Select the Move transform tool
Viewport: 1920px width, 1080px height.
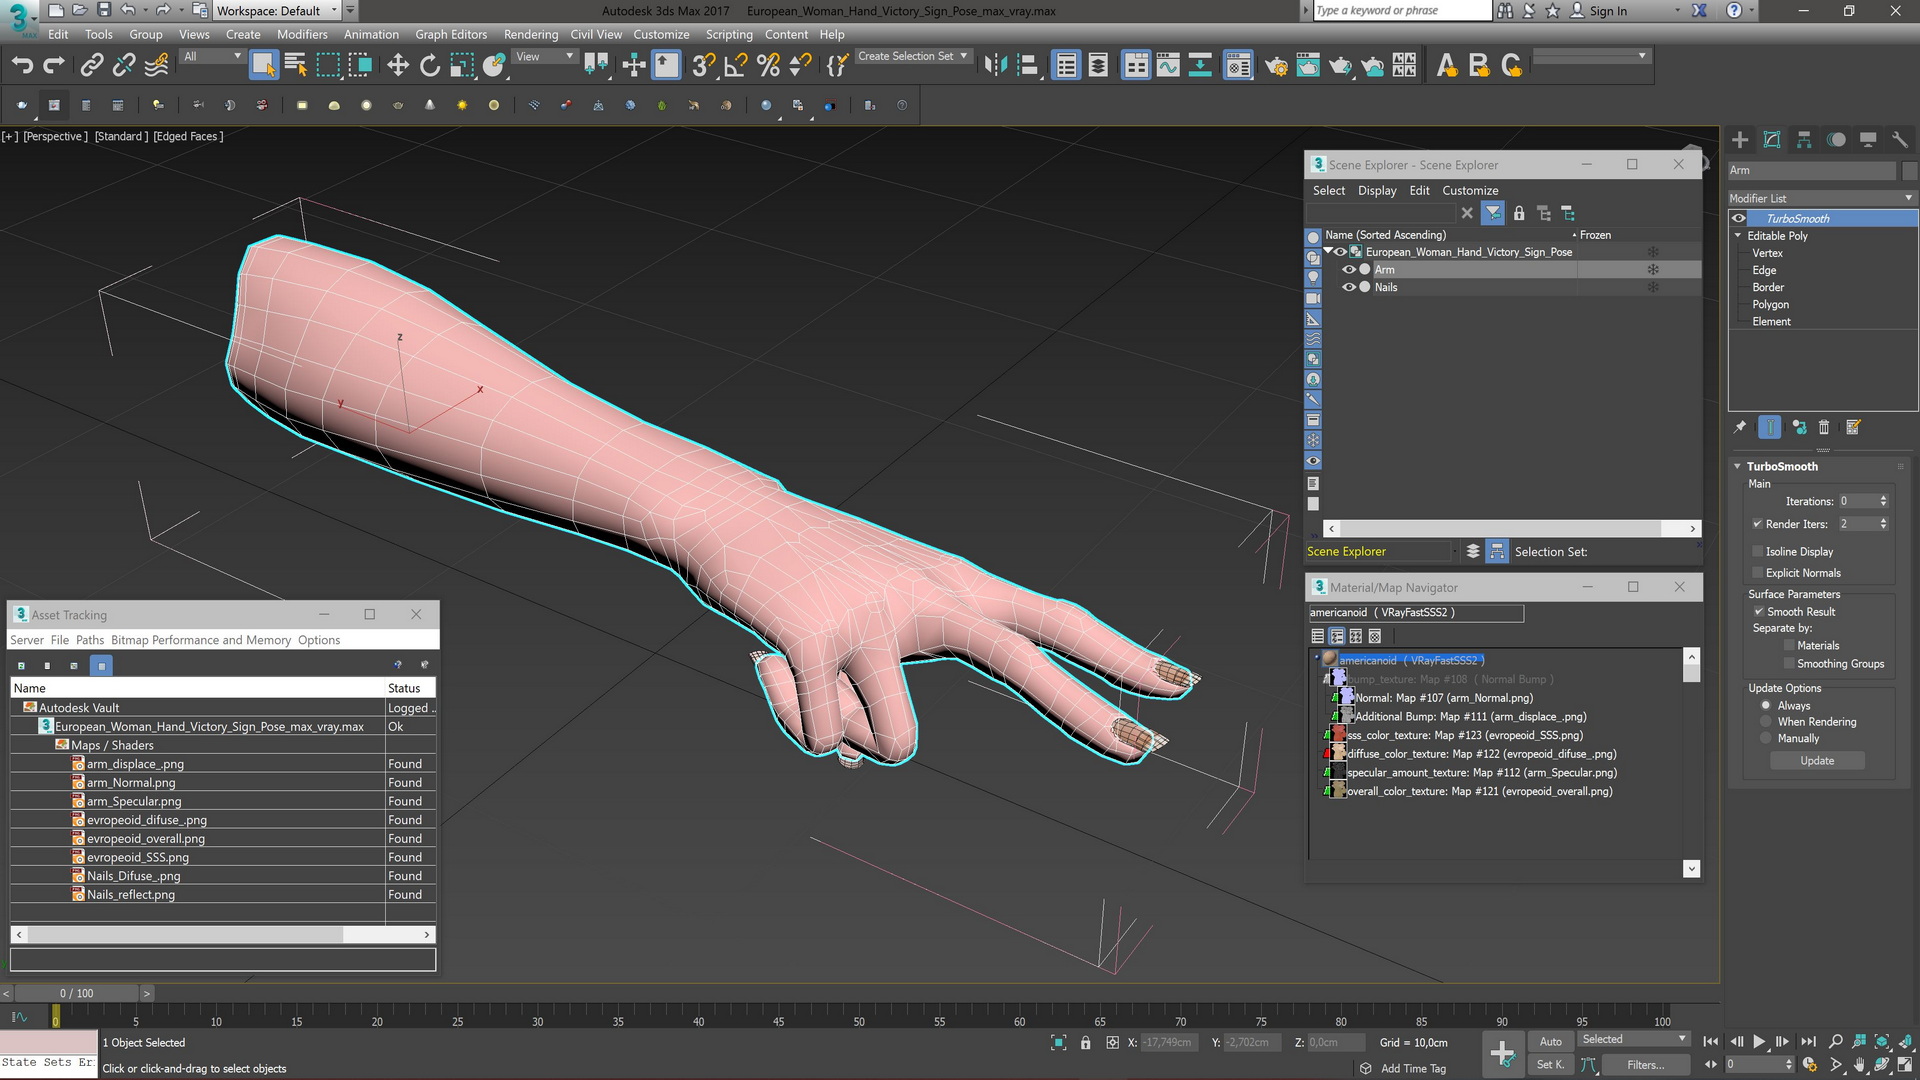397,66
